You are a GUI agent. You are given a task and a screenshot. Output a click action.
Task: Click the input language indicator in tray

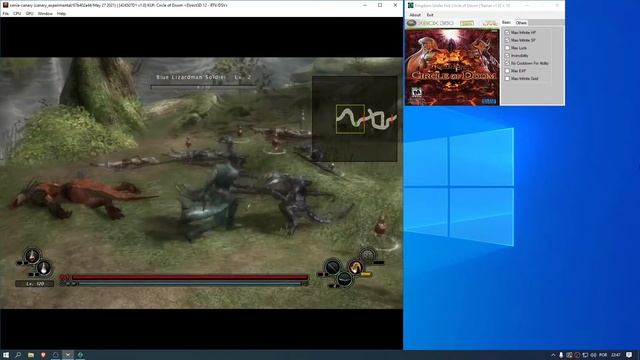(603, 355)
